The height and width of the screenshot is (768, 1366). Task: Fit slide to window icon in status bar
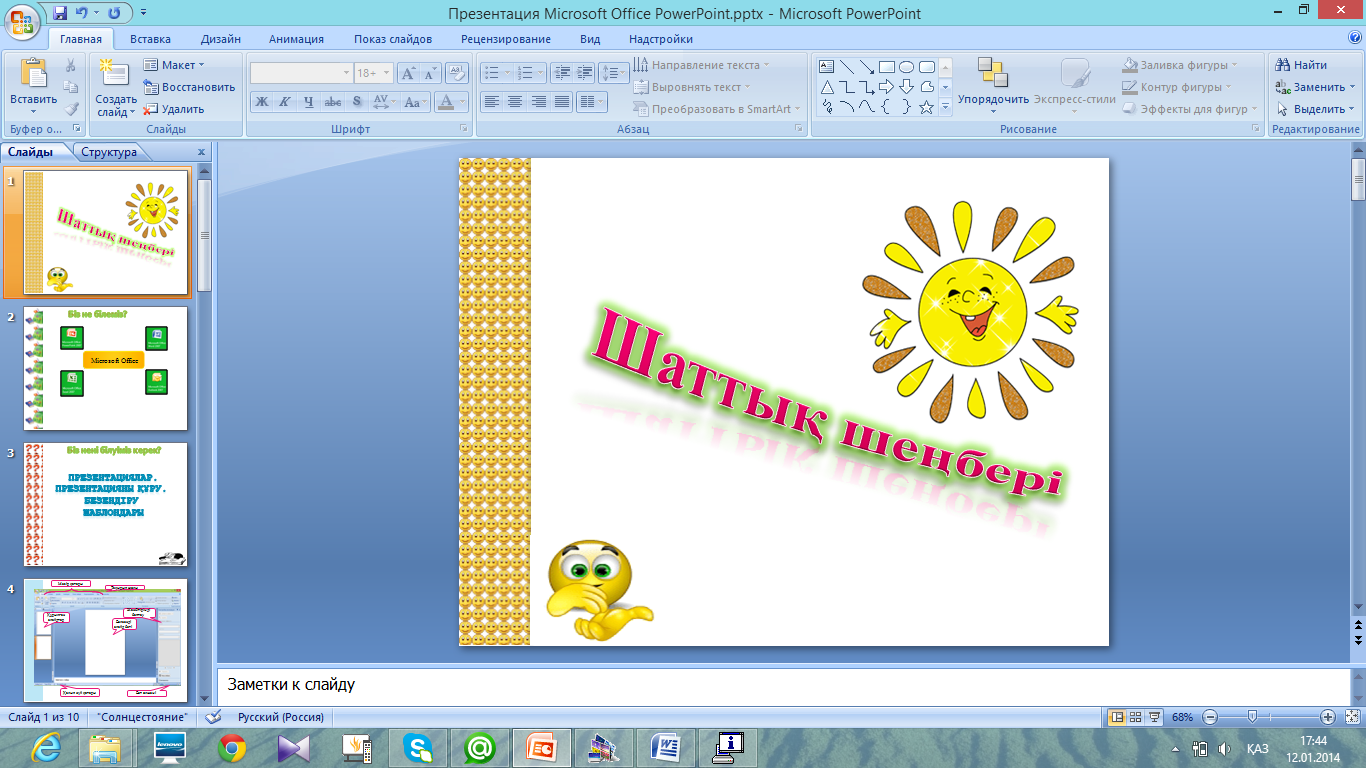(1353, 717)
